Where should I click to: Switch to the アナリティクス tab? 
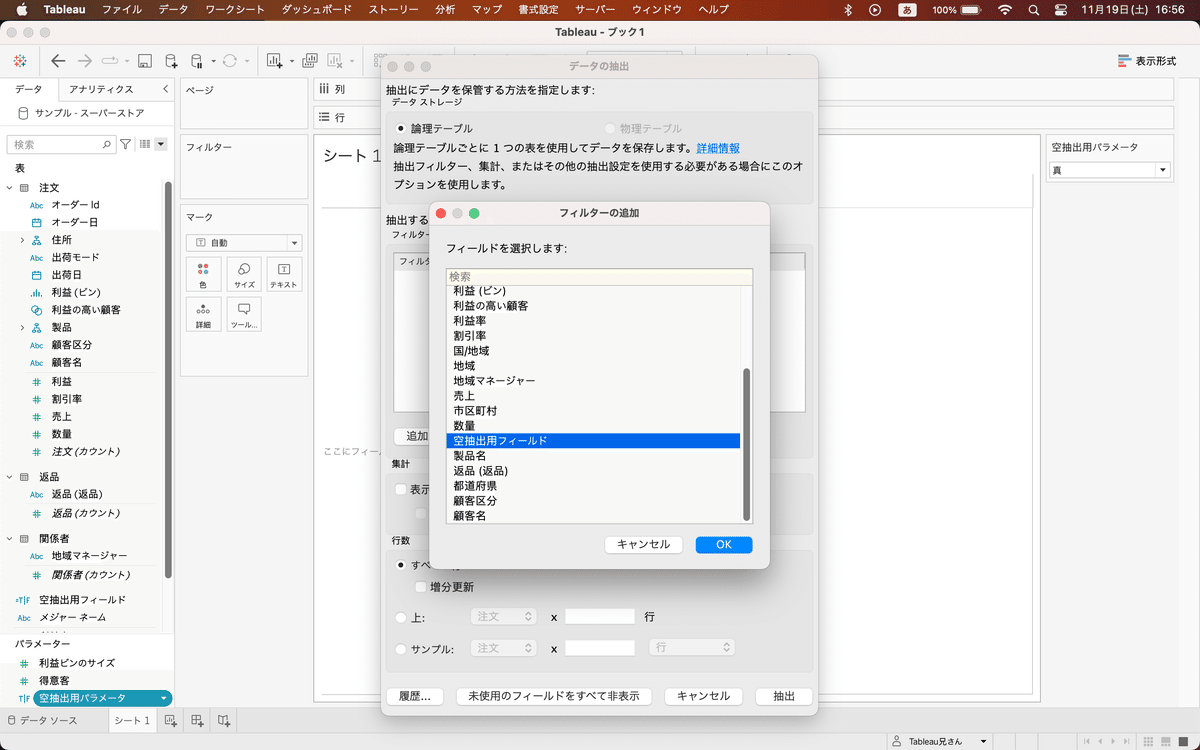[x=101, y=89]
